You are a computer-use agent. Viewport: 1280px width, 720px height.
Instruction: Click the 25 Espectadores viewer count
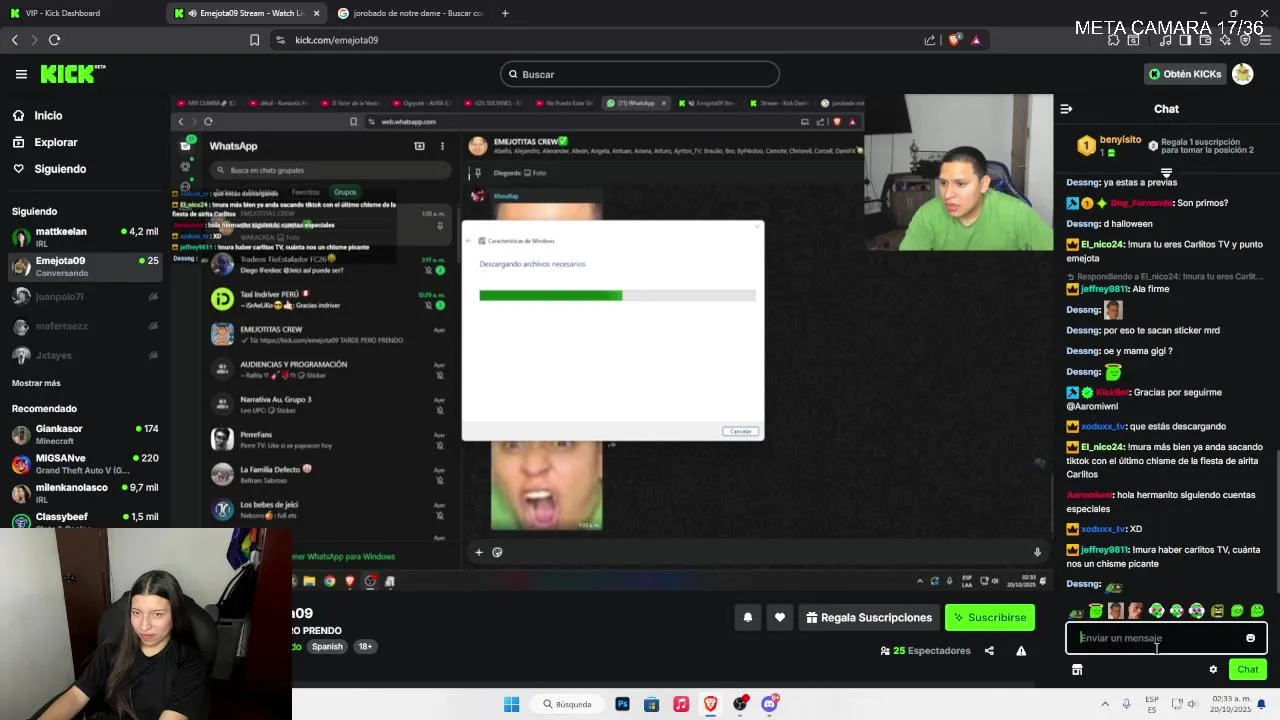point(925,651)
